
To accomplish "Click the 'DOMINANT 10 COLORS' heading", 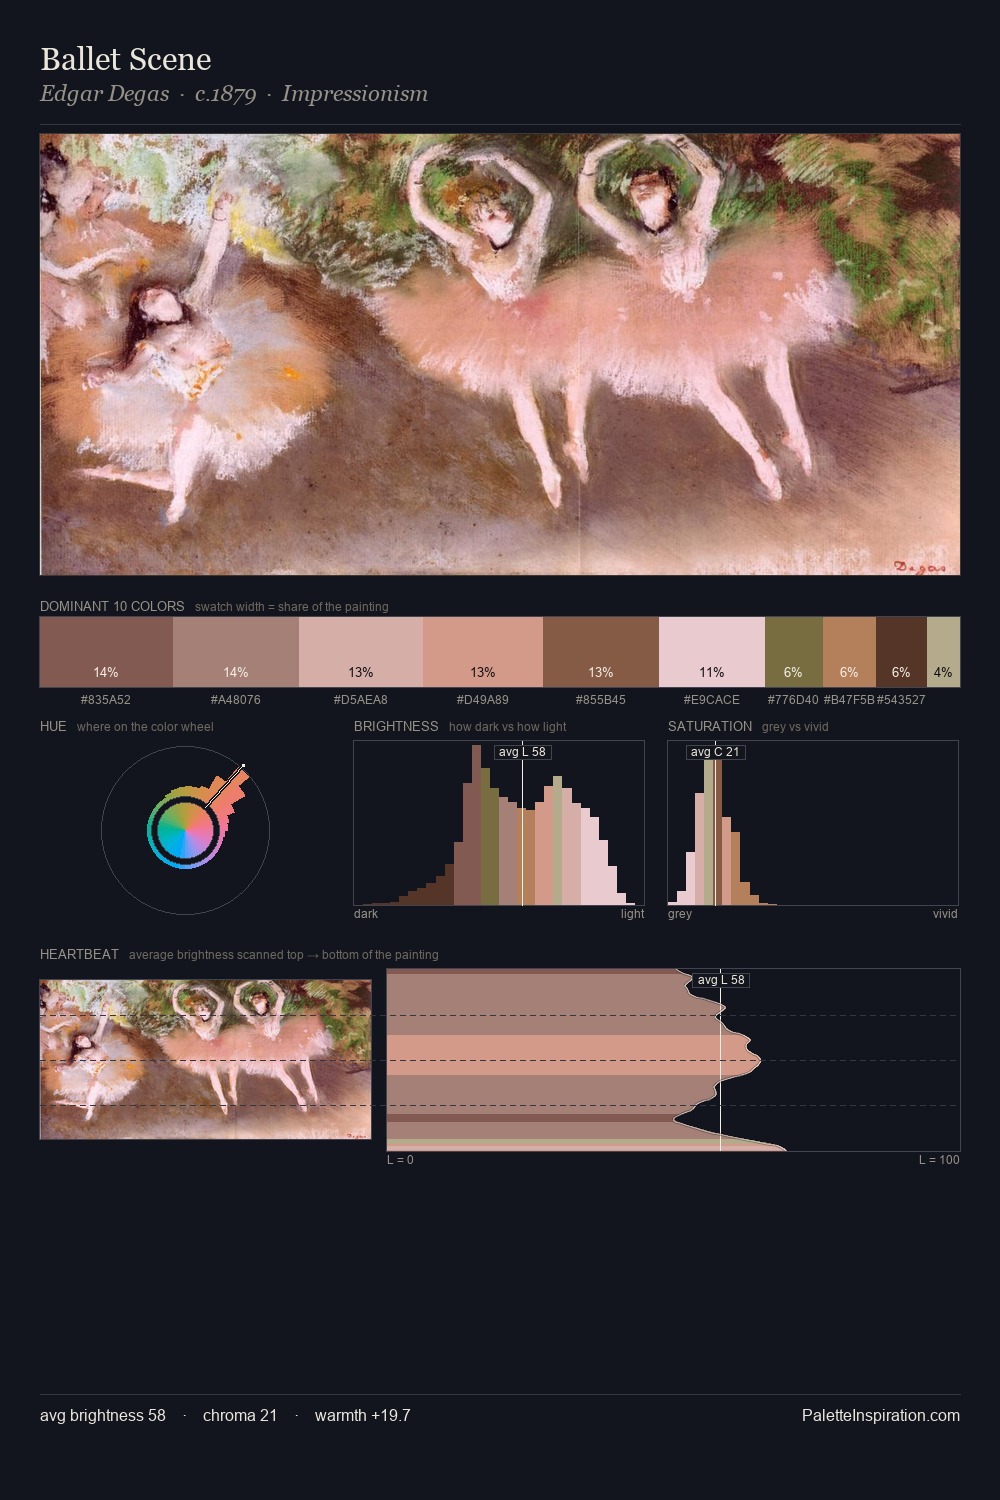I will [x=112, y=606].
